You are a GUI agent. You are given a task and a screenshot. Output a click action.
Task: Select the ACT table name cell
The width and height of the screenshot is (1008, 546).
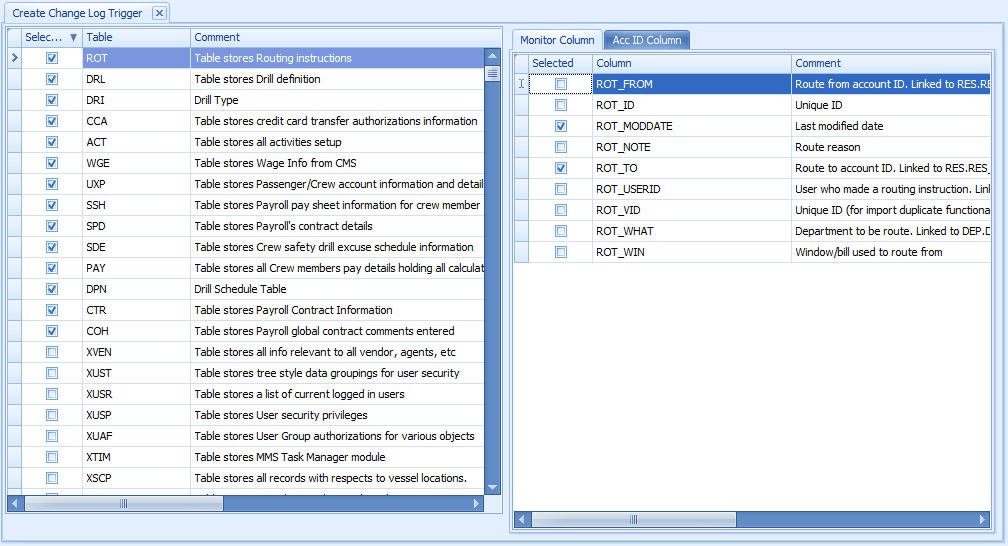pos(136,142)
